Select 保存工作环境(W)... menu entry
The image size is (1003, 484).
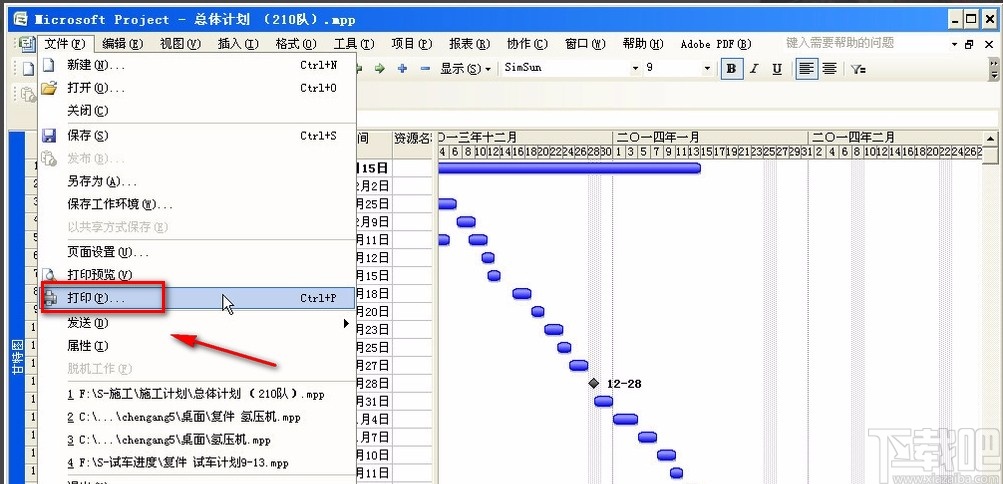197,205
